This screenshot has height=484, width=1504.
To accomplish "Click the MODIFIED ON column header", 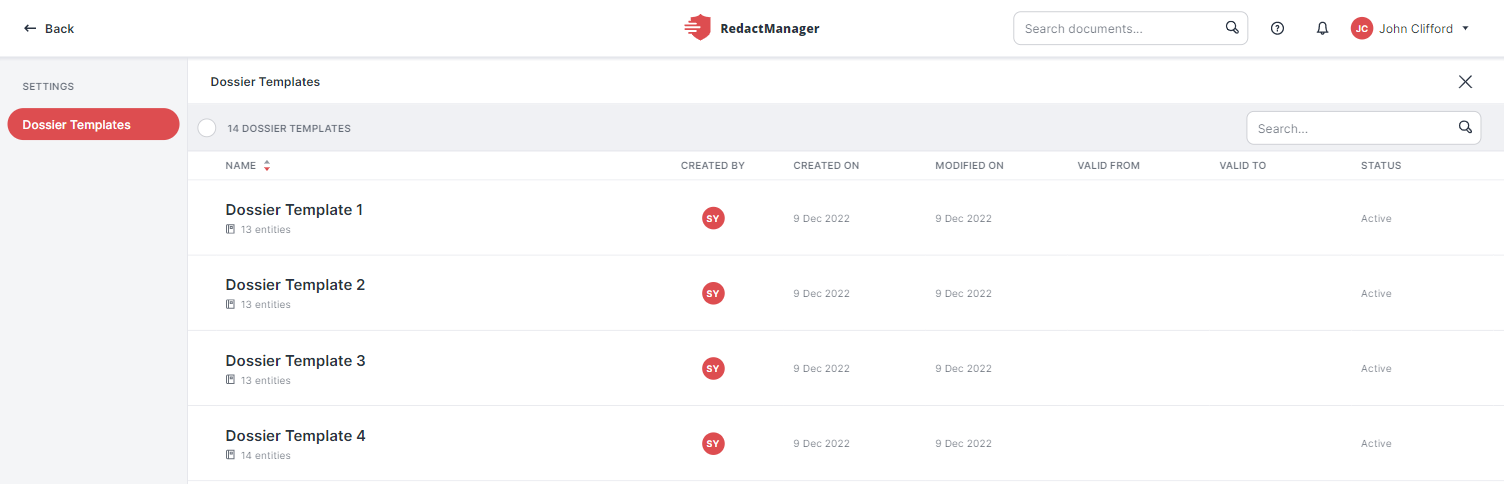I will 969,166.
